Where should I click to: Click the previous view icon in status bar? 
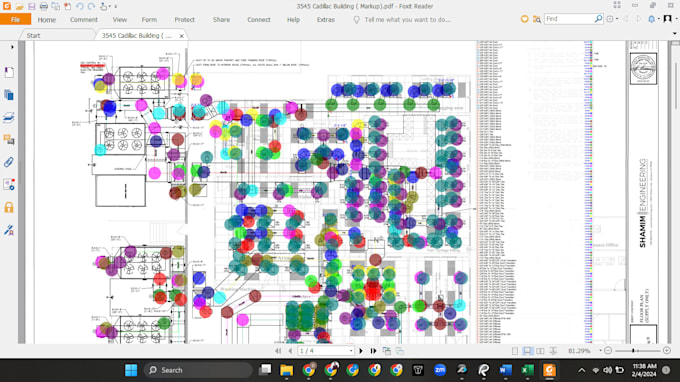[x=386, y=351]
